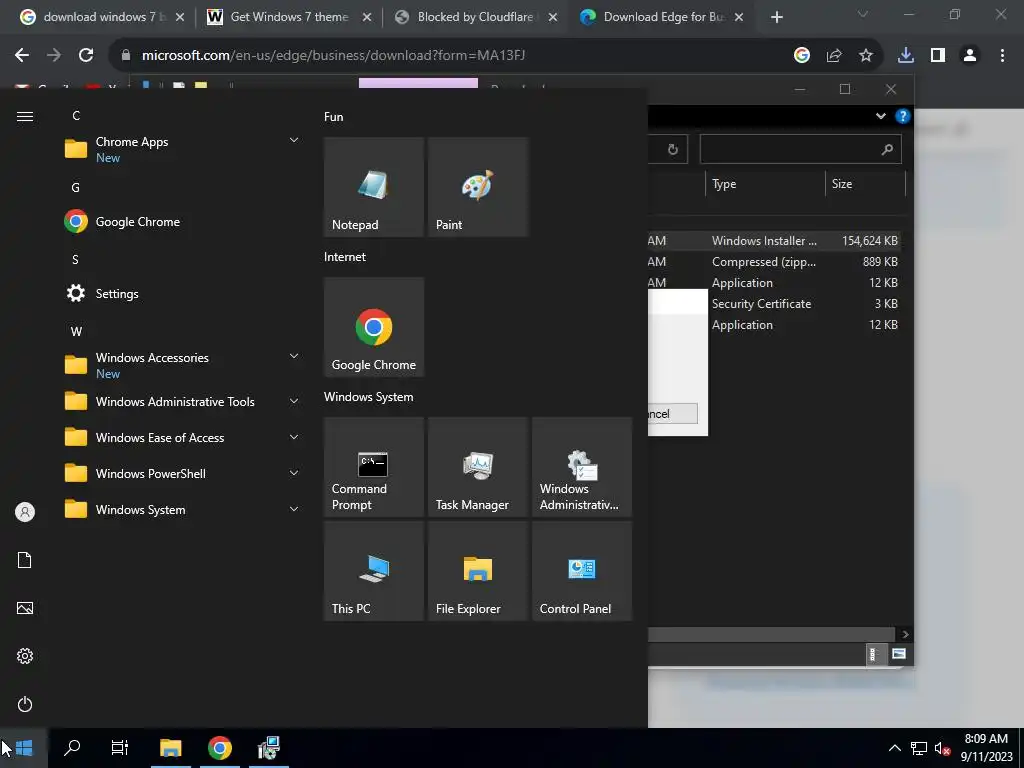Open Settings gear in the Start sidebar
This screenshot has width=1024, height=768.
pyautogui.click(x=25, y=656)
